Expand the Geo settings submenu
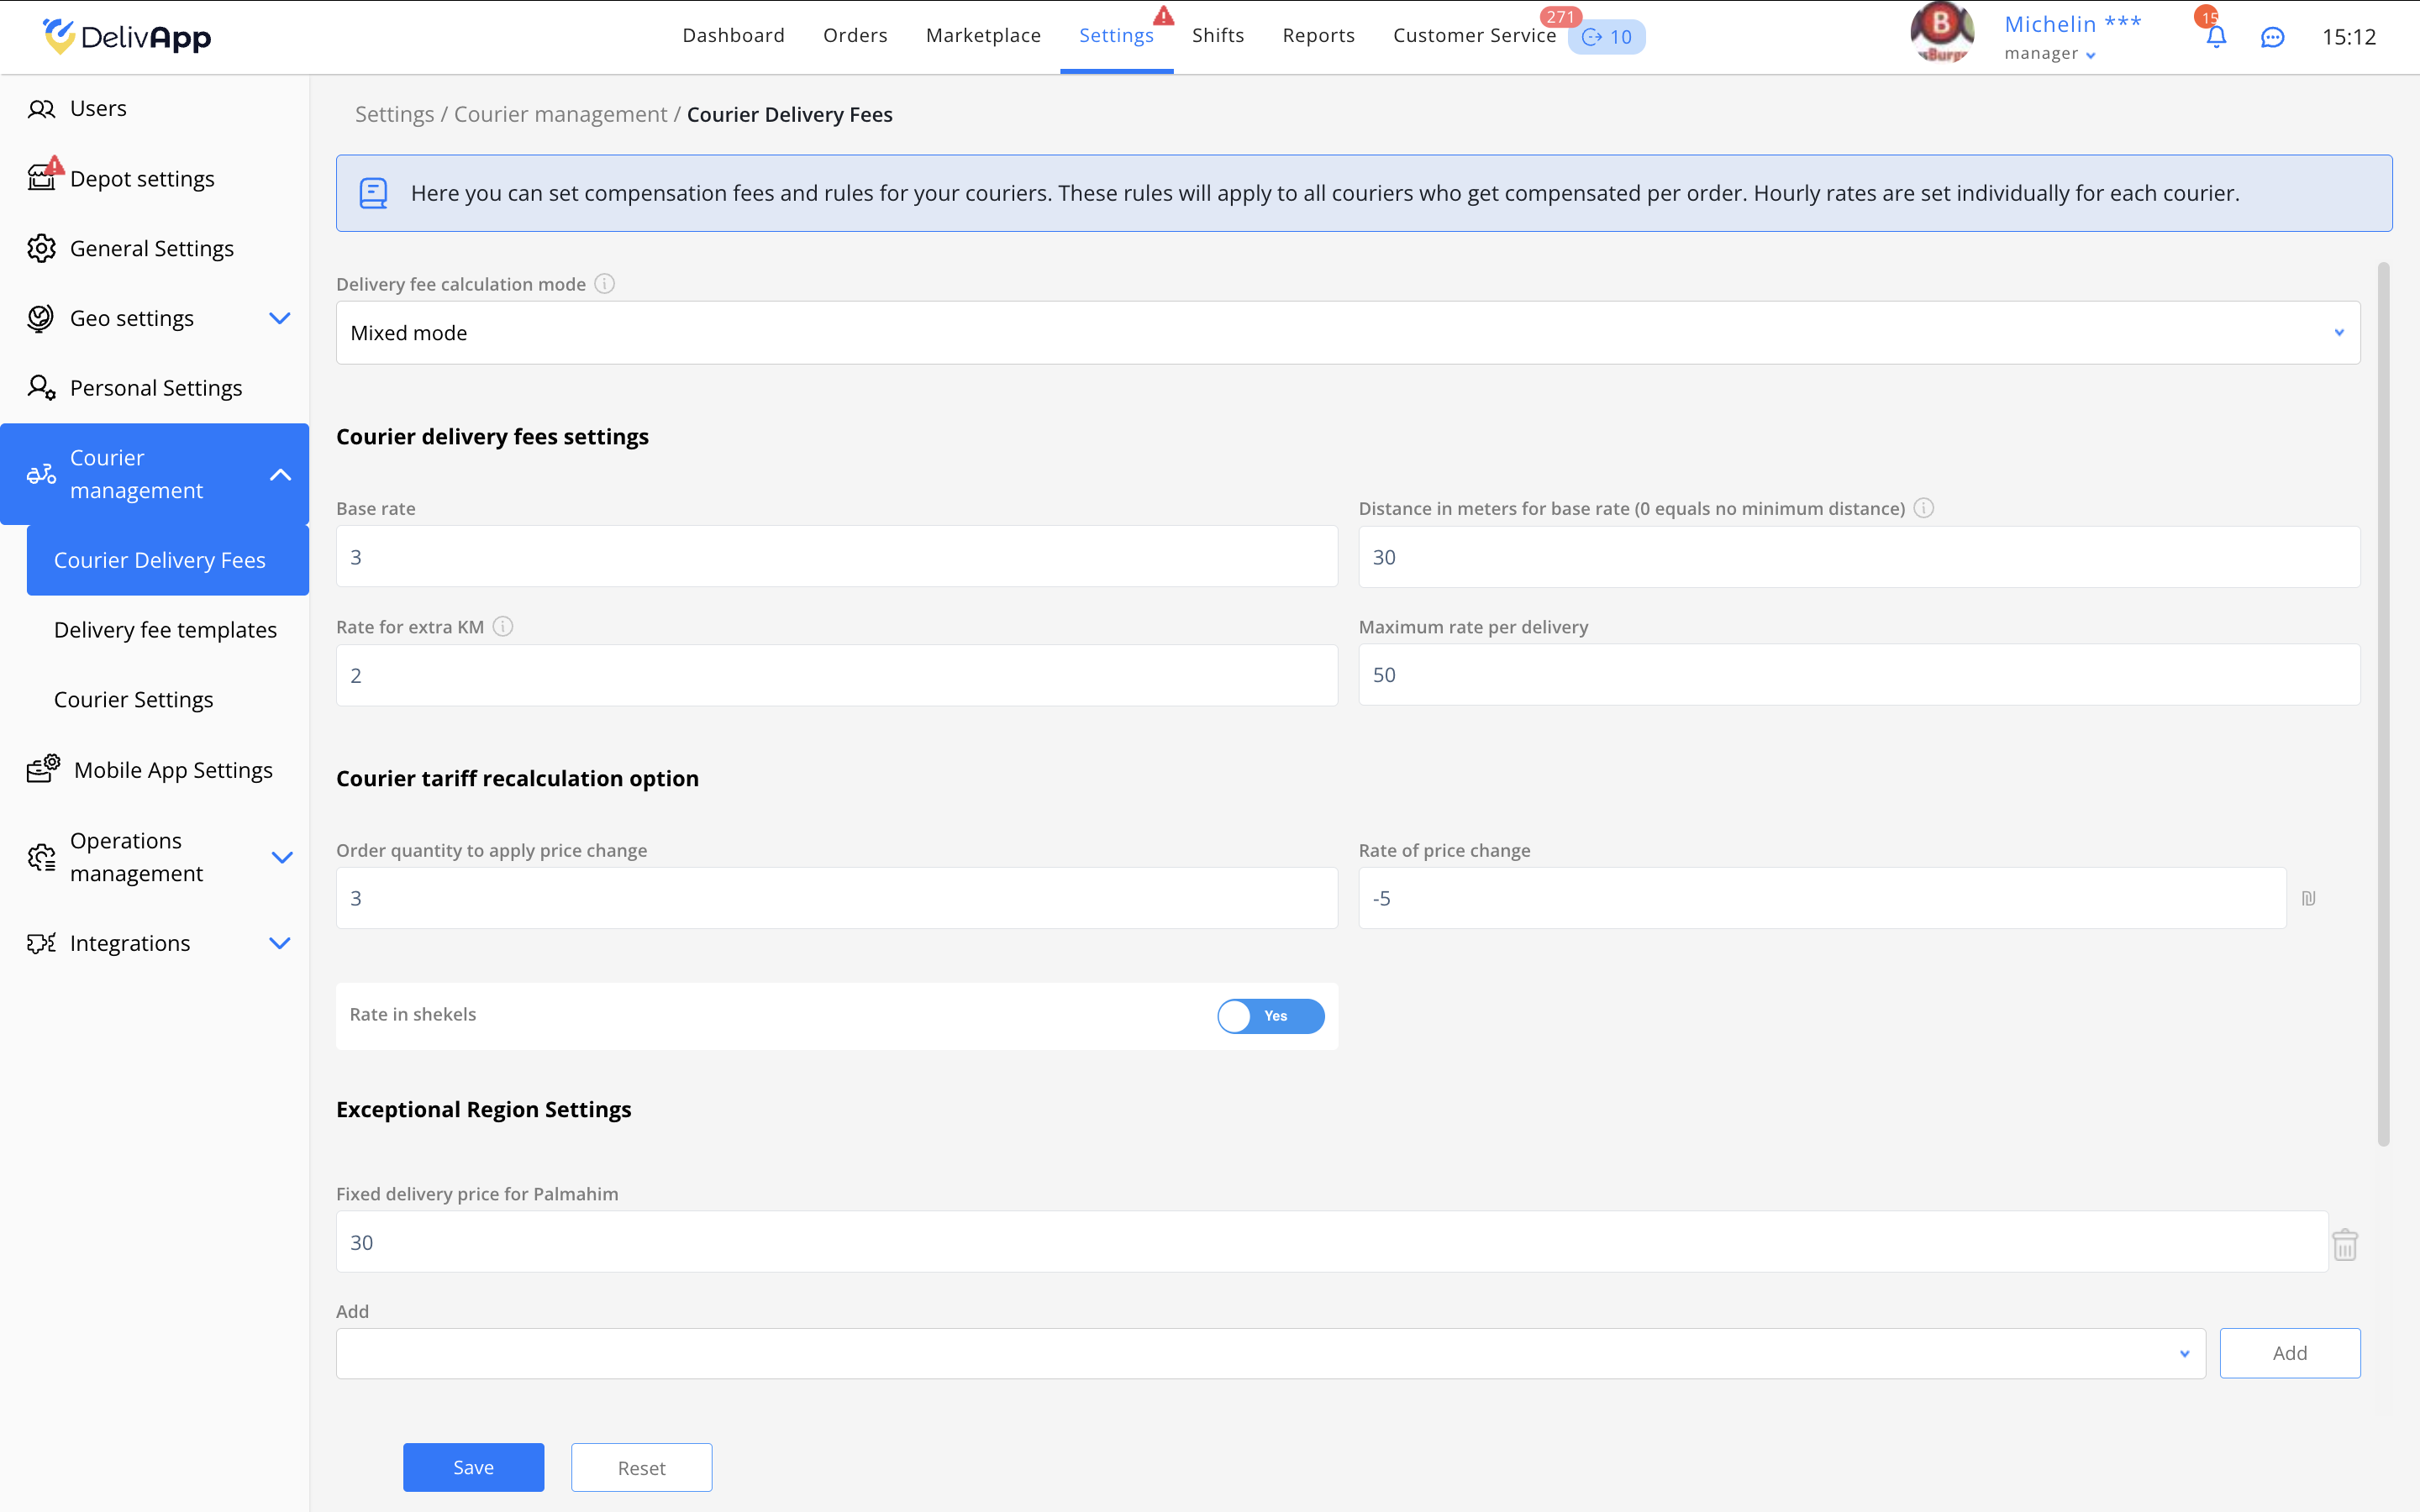 tap(280, 318)
